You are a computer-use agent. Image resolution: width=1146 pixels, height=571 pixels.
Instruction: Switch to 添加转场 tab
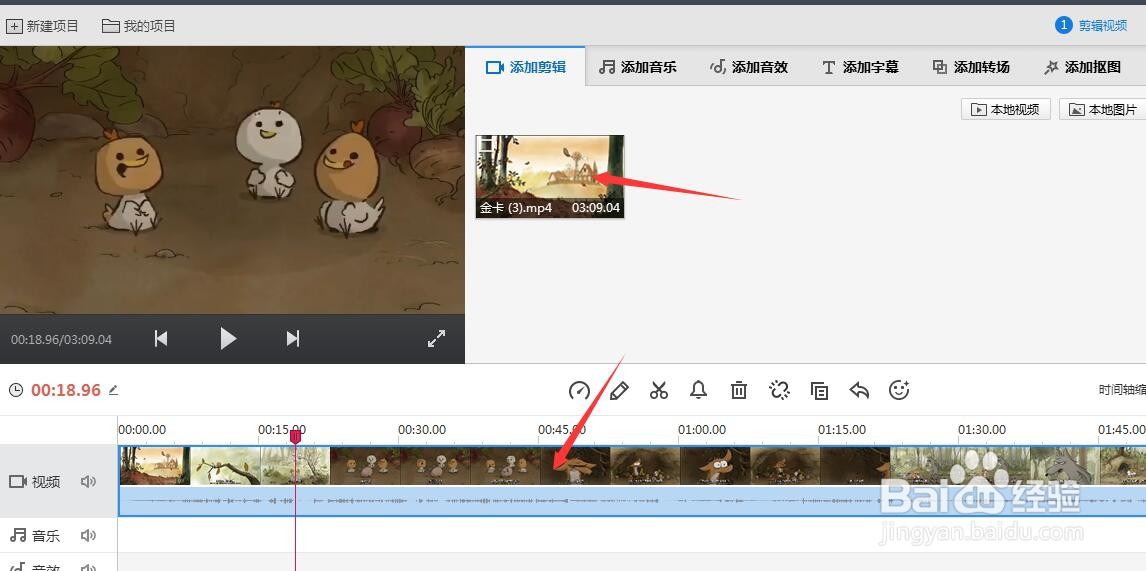(x=971, y=67)
